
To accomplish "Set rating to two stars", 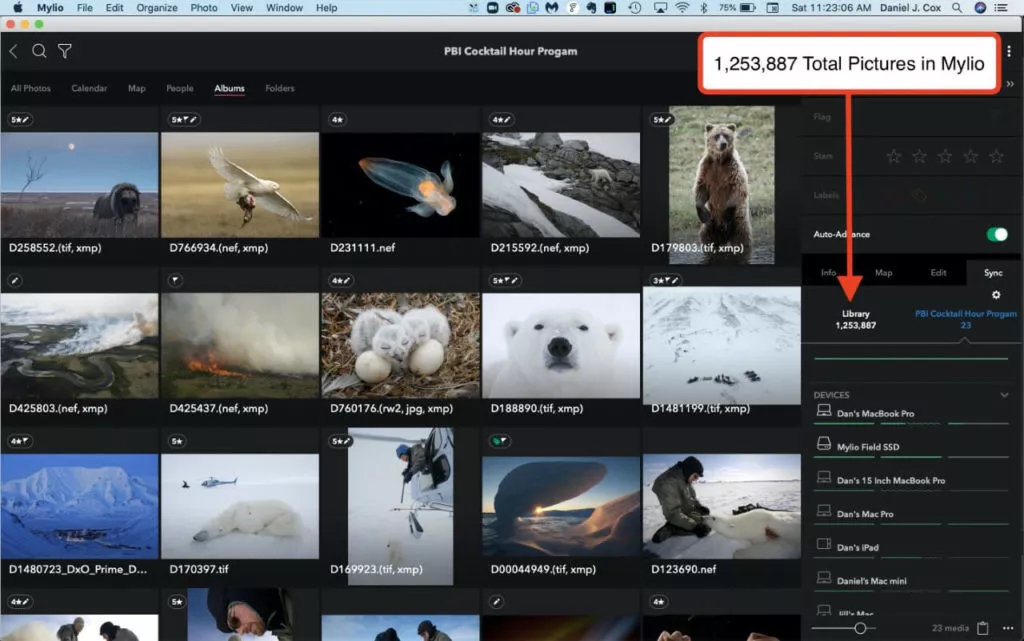I will tap(920, 156).
